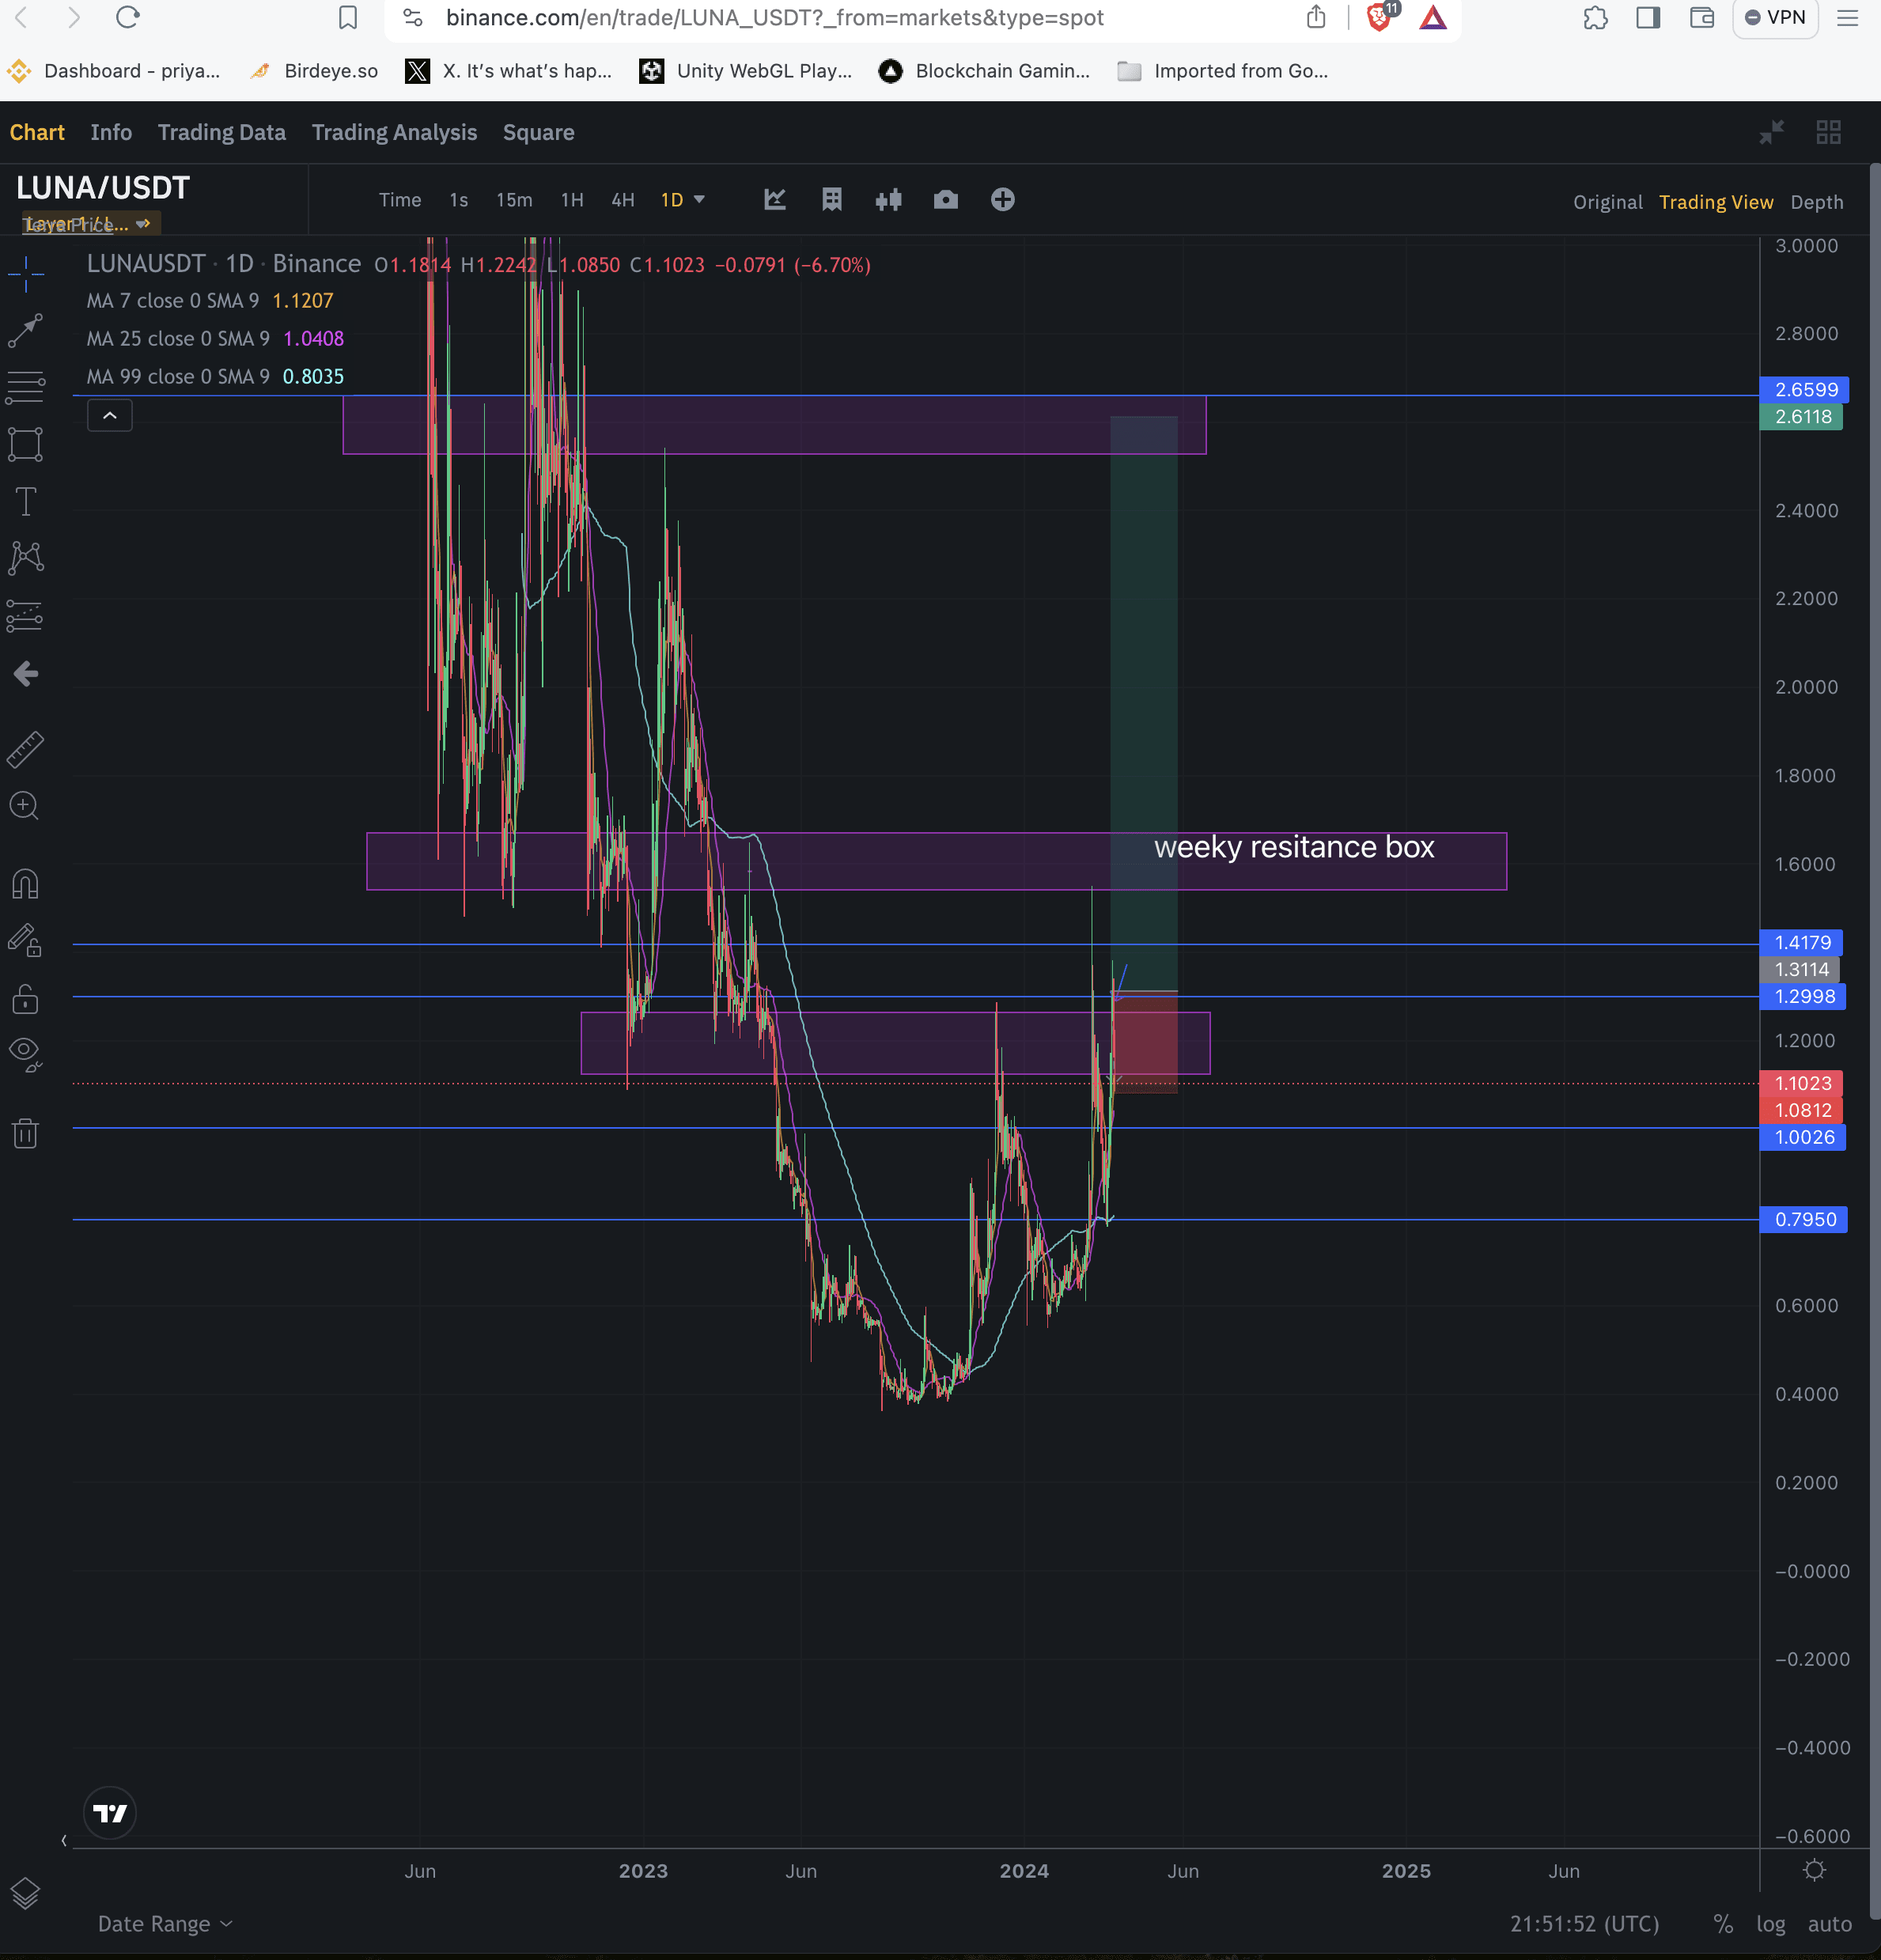This screenshot has height=1960, width=1881.
Task: Select the trend line drawing tool
Action: (25, 331)
